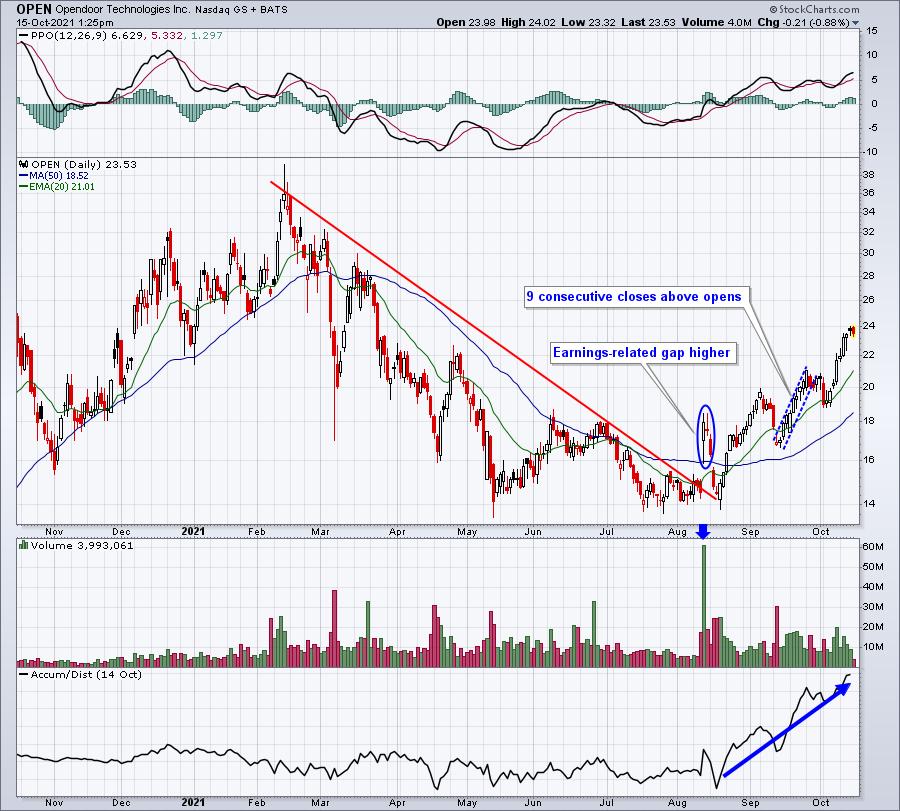900x811 pixels.
Task: Click the Aug label on the bottom axis
Action: tap(680, 532)
